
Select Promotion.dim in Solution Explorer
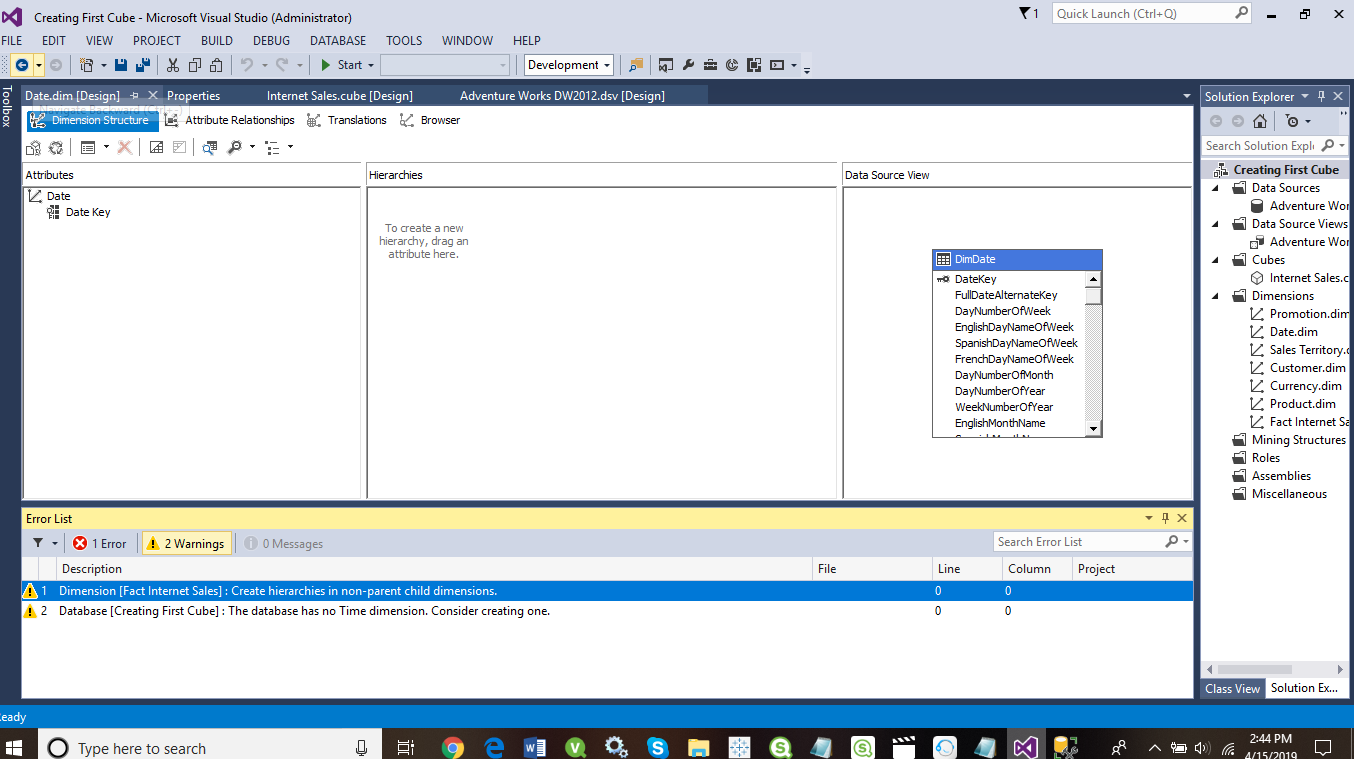click(x=1300, y=314)
